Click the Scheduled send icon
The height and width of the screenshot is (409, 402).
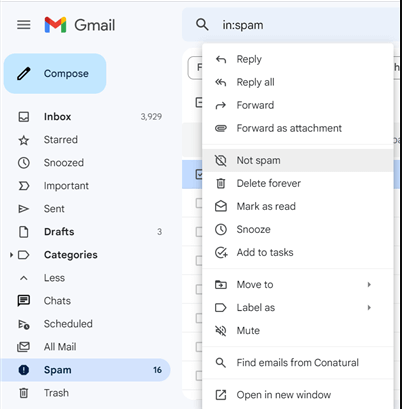point(24,324)
